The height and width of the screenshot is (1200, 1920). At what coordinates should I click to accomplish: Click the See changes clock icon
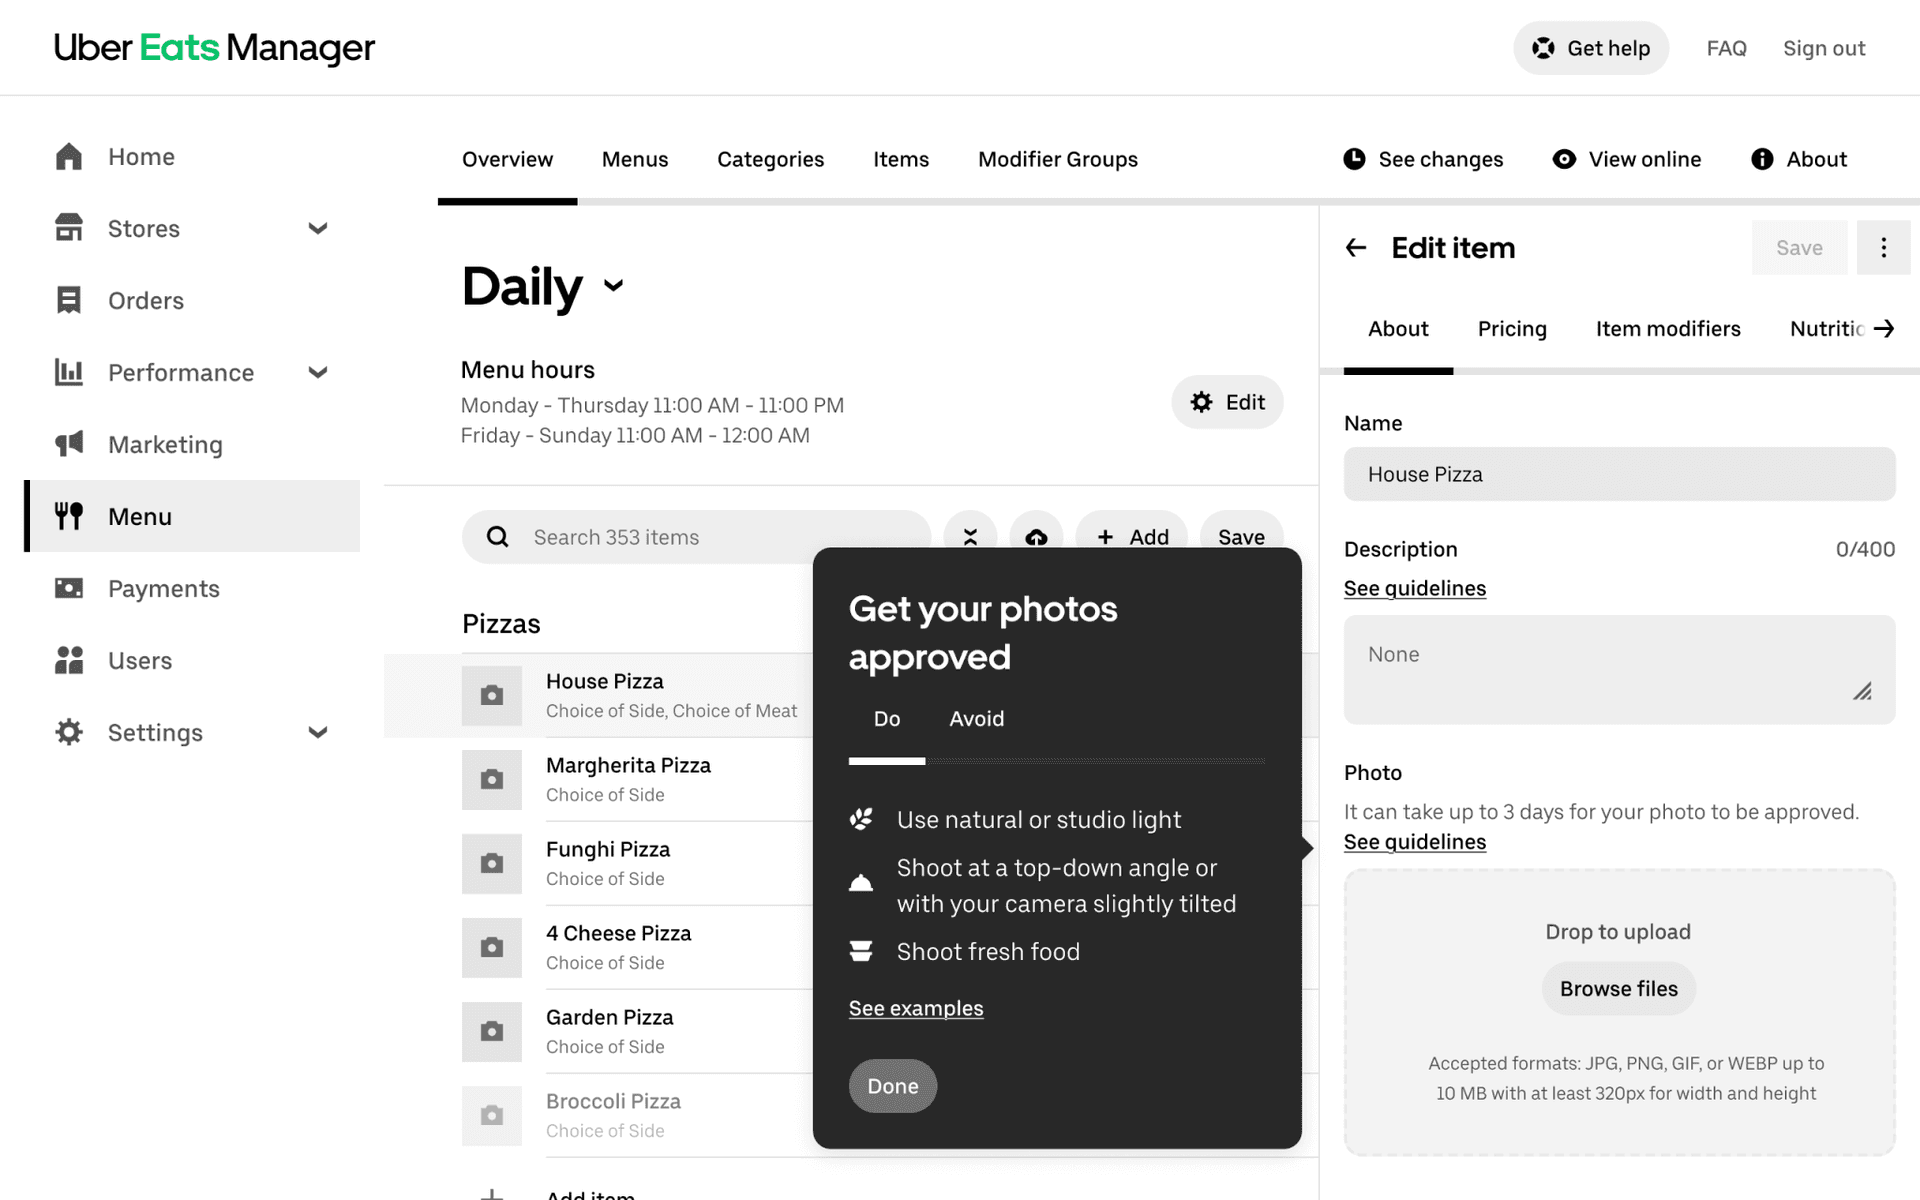pyautogui.click(x=1354, y=159)
